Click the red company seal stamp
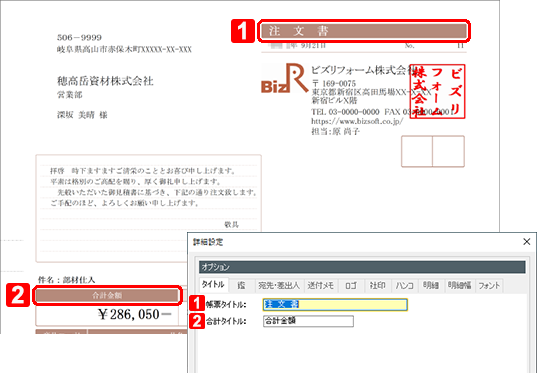This screenshot has height=383, width=547. click(437, 91)
